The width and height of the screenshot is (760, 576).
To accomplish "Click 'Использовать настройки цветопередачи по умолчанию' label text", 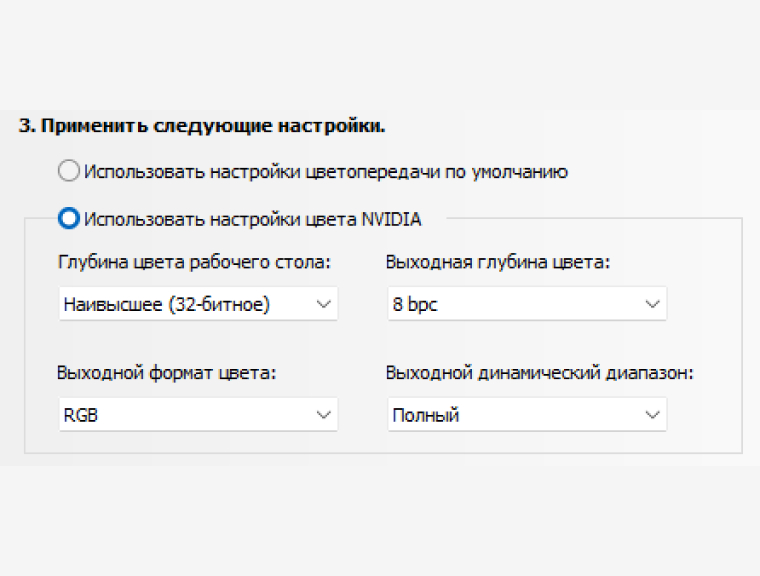I will (x=326, y=171).
